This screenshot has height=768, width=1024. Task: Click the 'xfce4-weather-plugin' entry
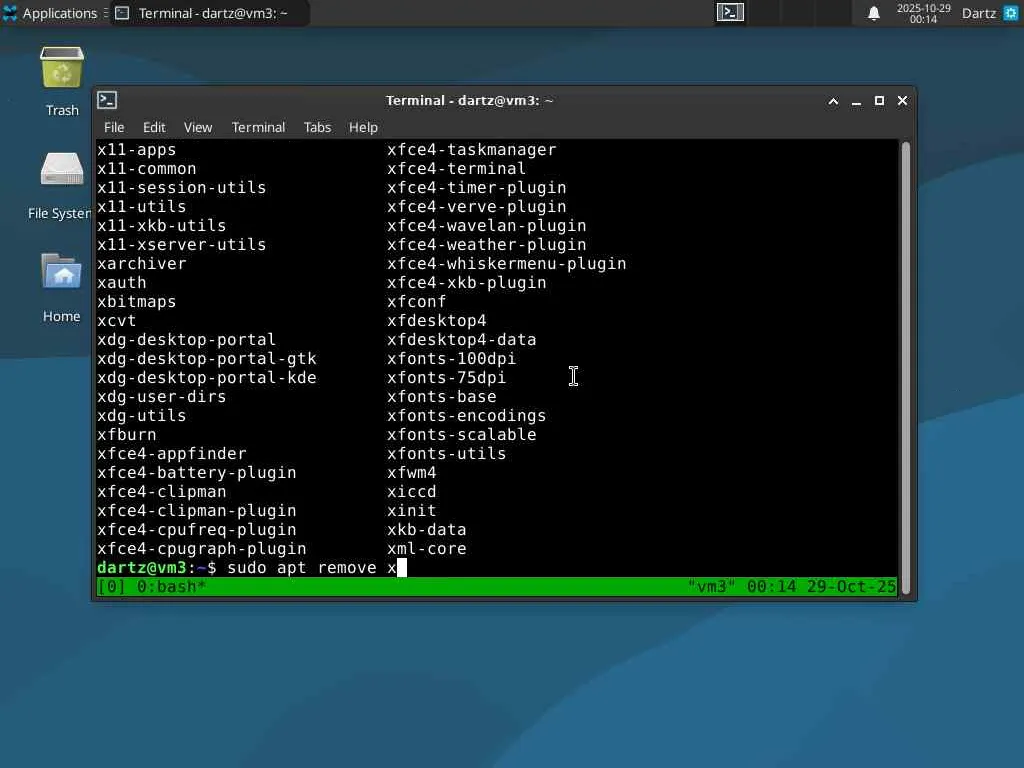(x=487, y=244)
